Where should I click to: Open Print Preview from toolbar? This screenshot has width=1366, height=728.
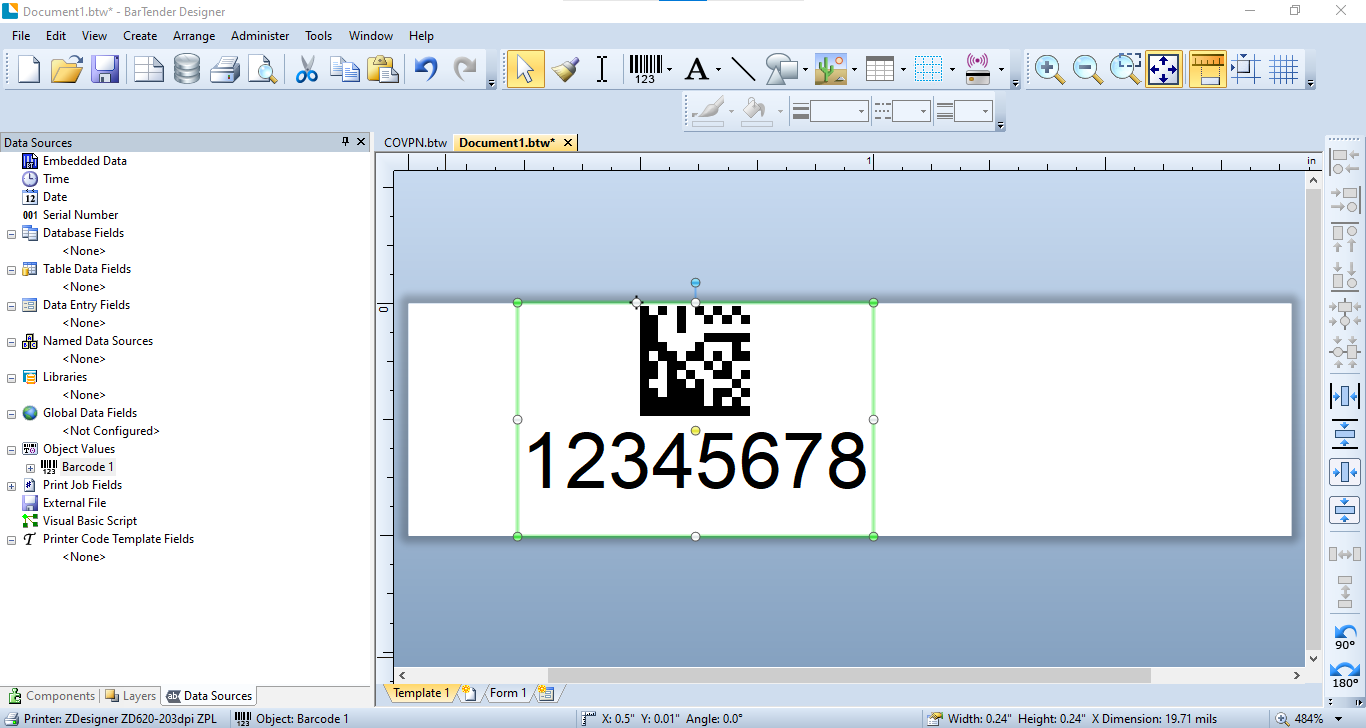[262, 69]
